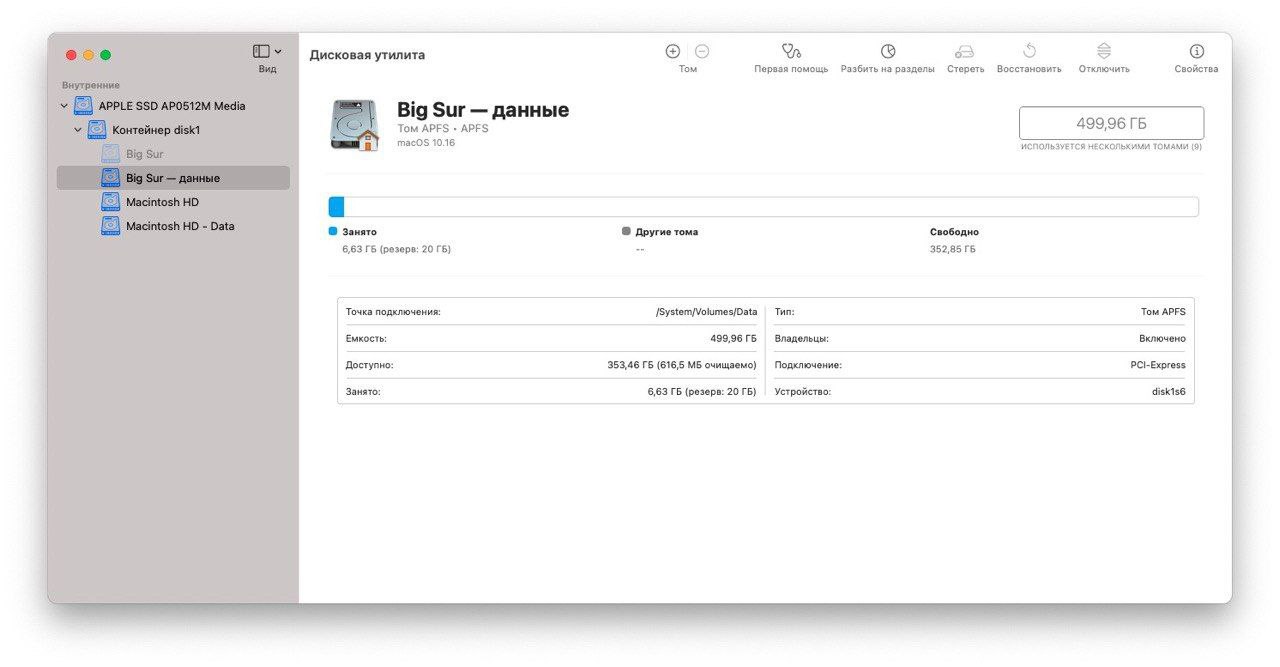Click the Restore (Восстановить) toolbar icon
The image size is (1280, 667).
point(1029,51)
